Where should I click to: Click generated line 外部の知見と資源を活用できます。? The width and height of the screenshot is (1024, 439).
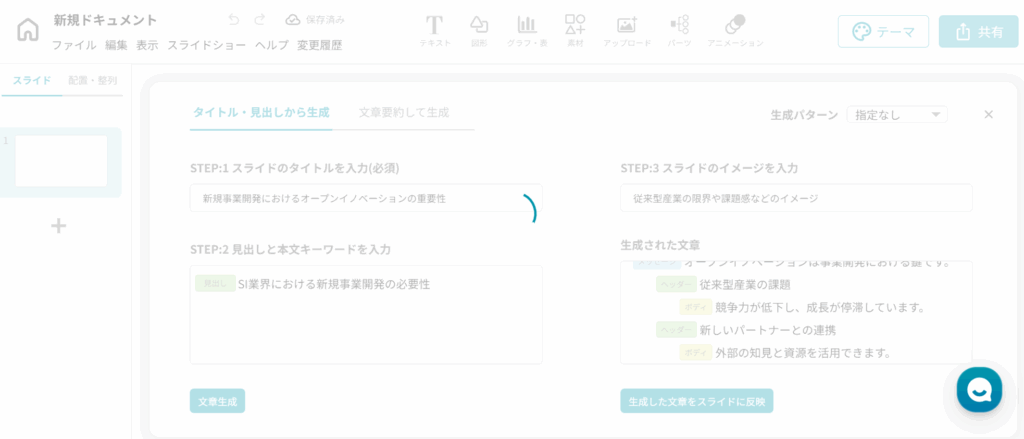coord(803,353)
